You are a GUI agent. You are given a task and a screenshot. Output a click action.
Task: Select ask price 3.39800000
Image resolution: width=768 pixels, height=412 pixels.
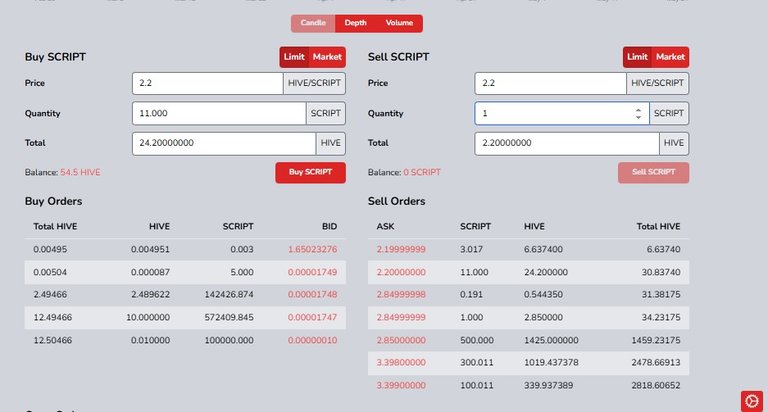(x=401, y=363)
